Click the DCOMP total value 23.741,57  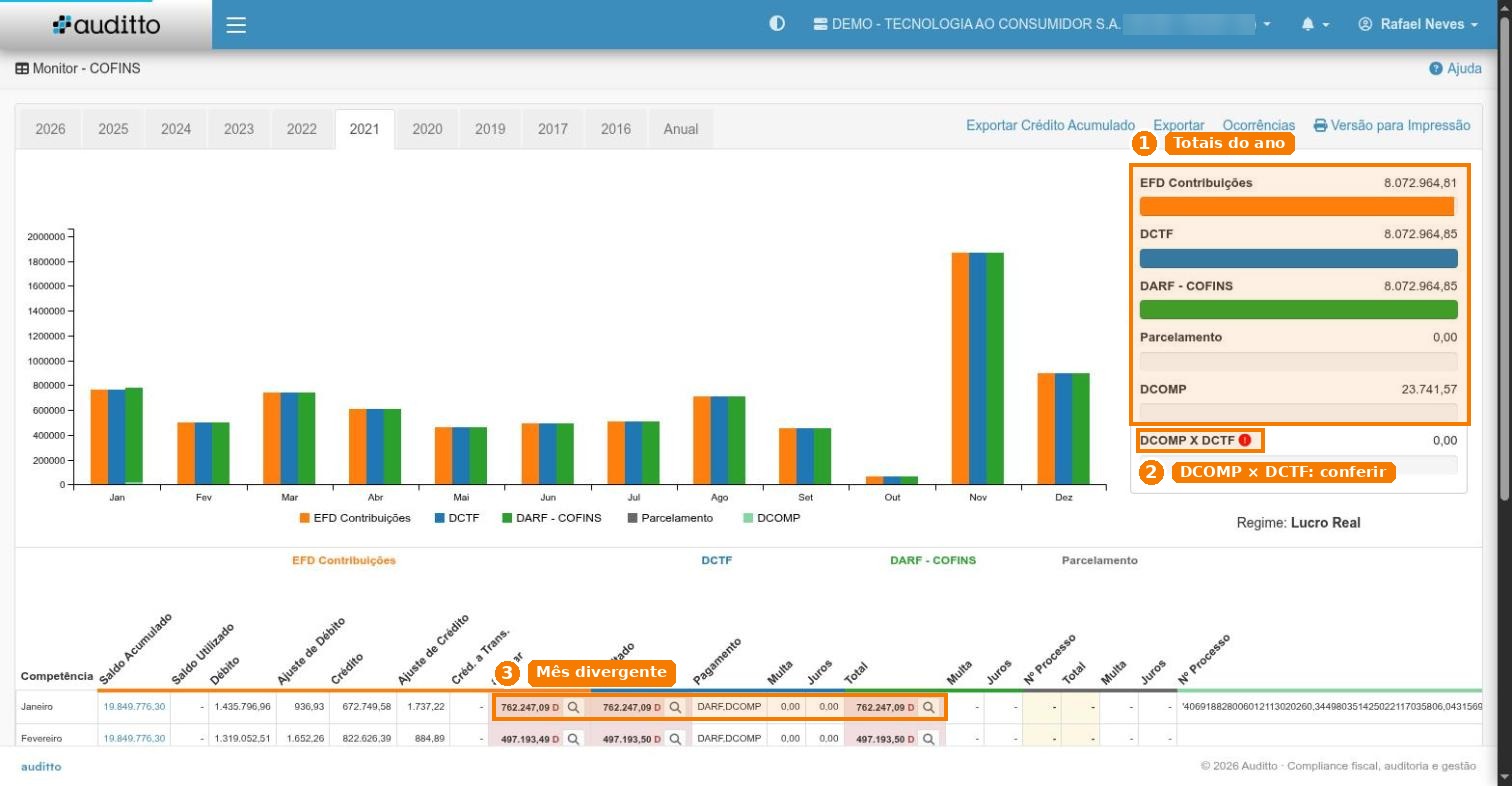click(x=1429, y=389)
